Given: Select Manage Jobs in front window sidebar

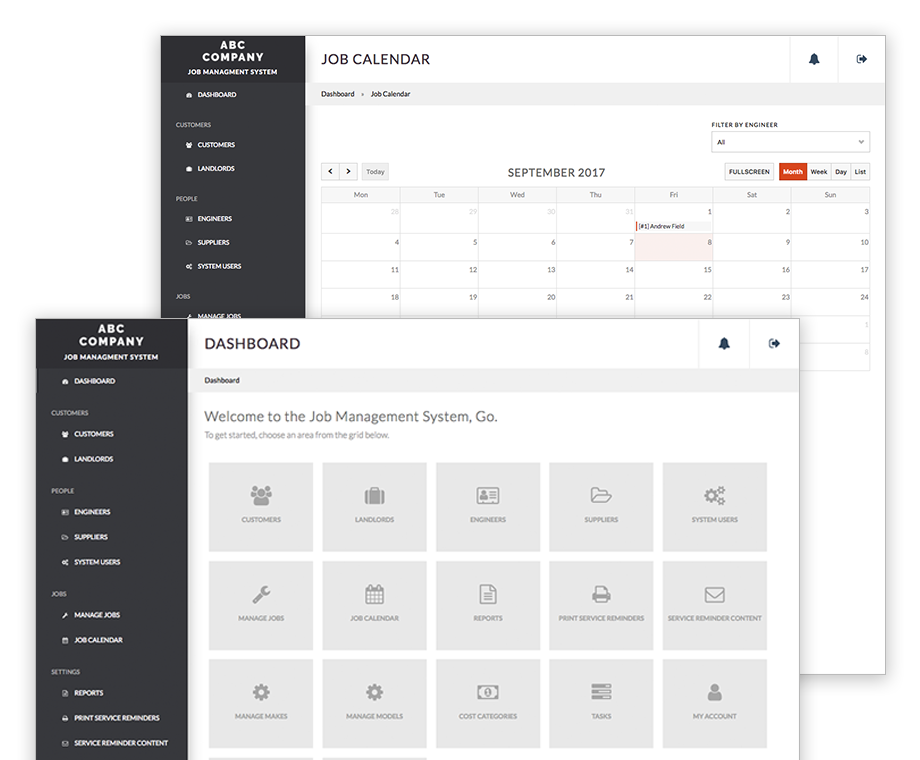Looking at the screenshot, I should pos(97,615).
